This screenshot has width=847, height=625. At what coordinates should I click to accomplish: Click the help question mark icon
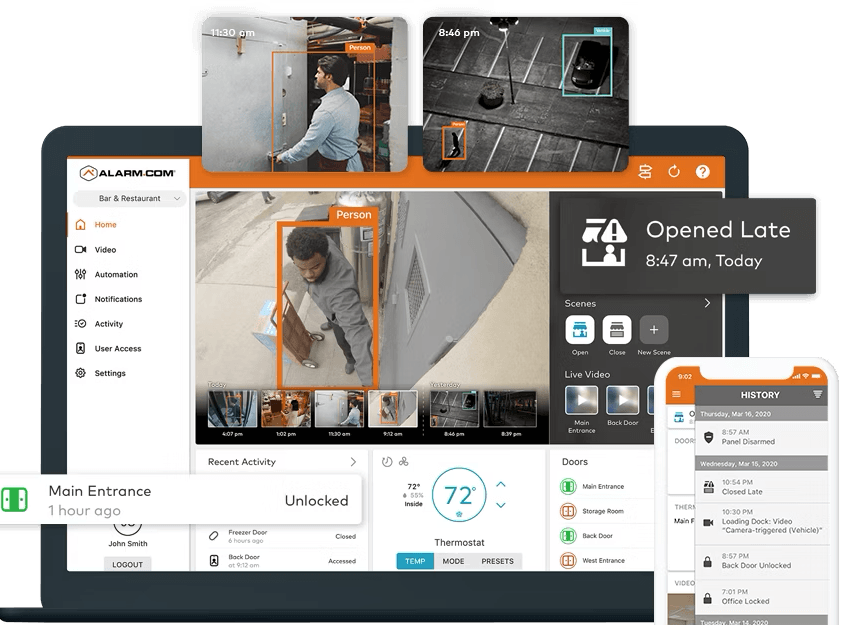click(x=702, y=172)
